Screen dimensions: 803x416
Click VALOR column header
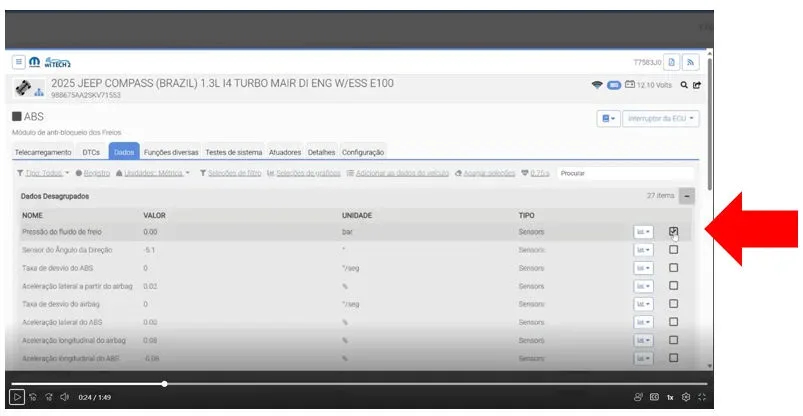(154, 215)
